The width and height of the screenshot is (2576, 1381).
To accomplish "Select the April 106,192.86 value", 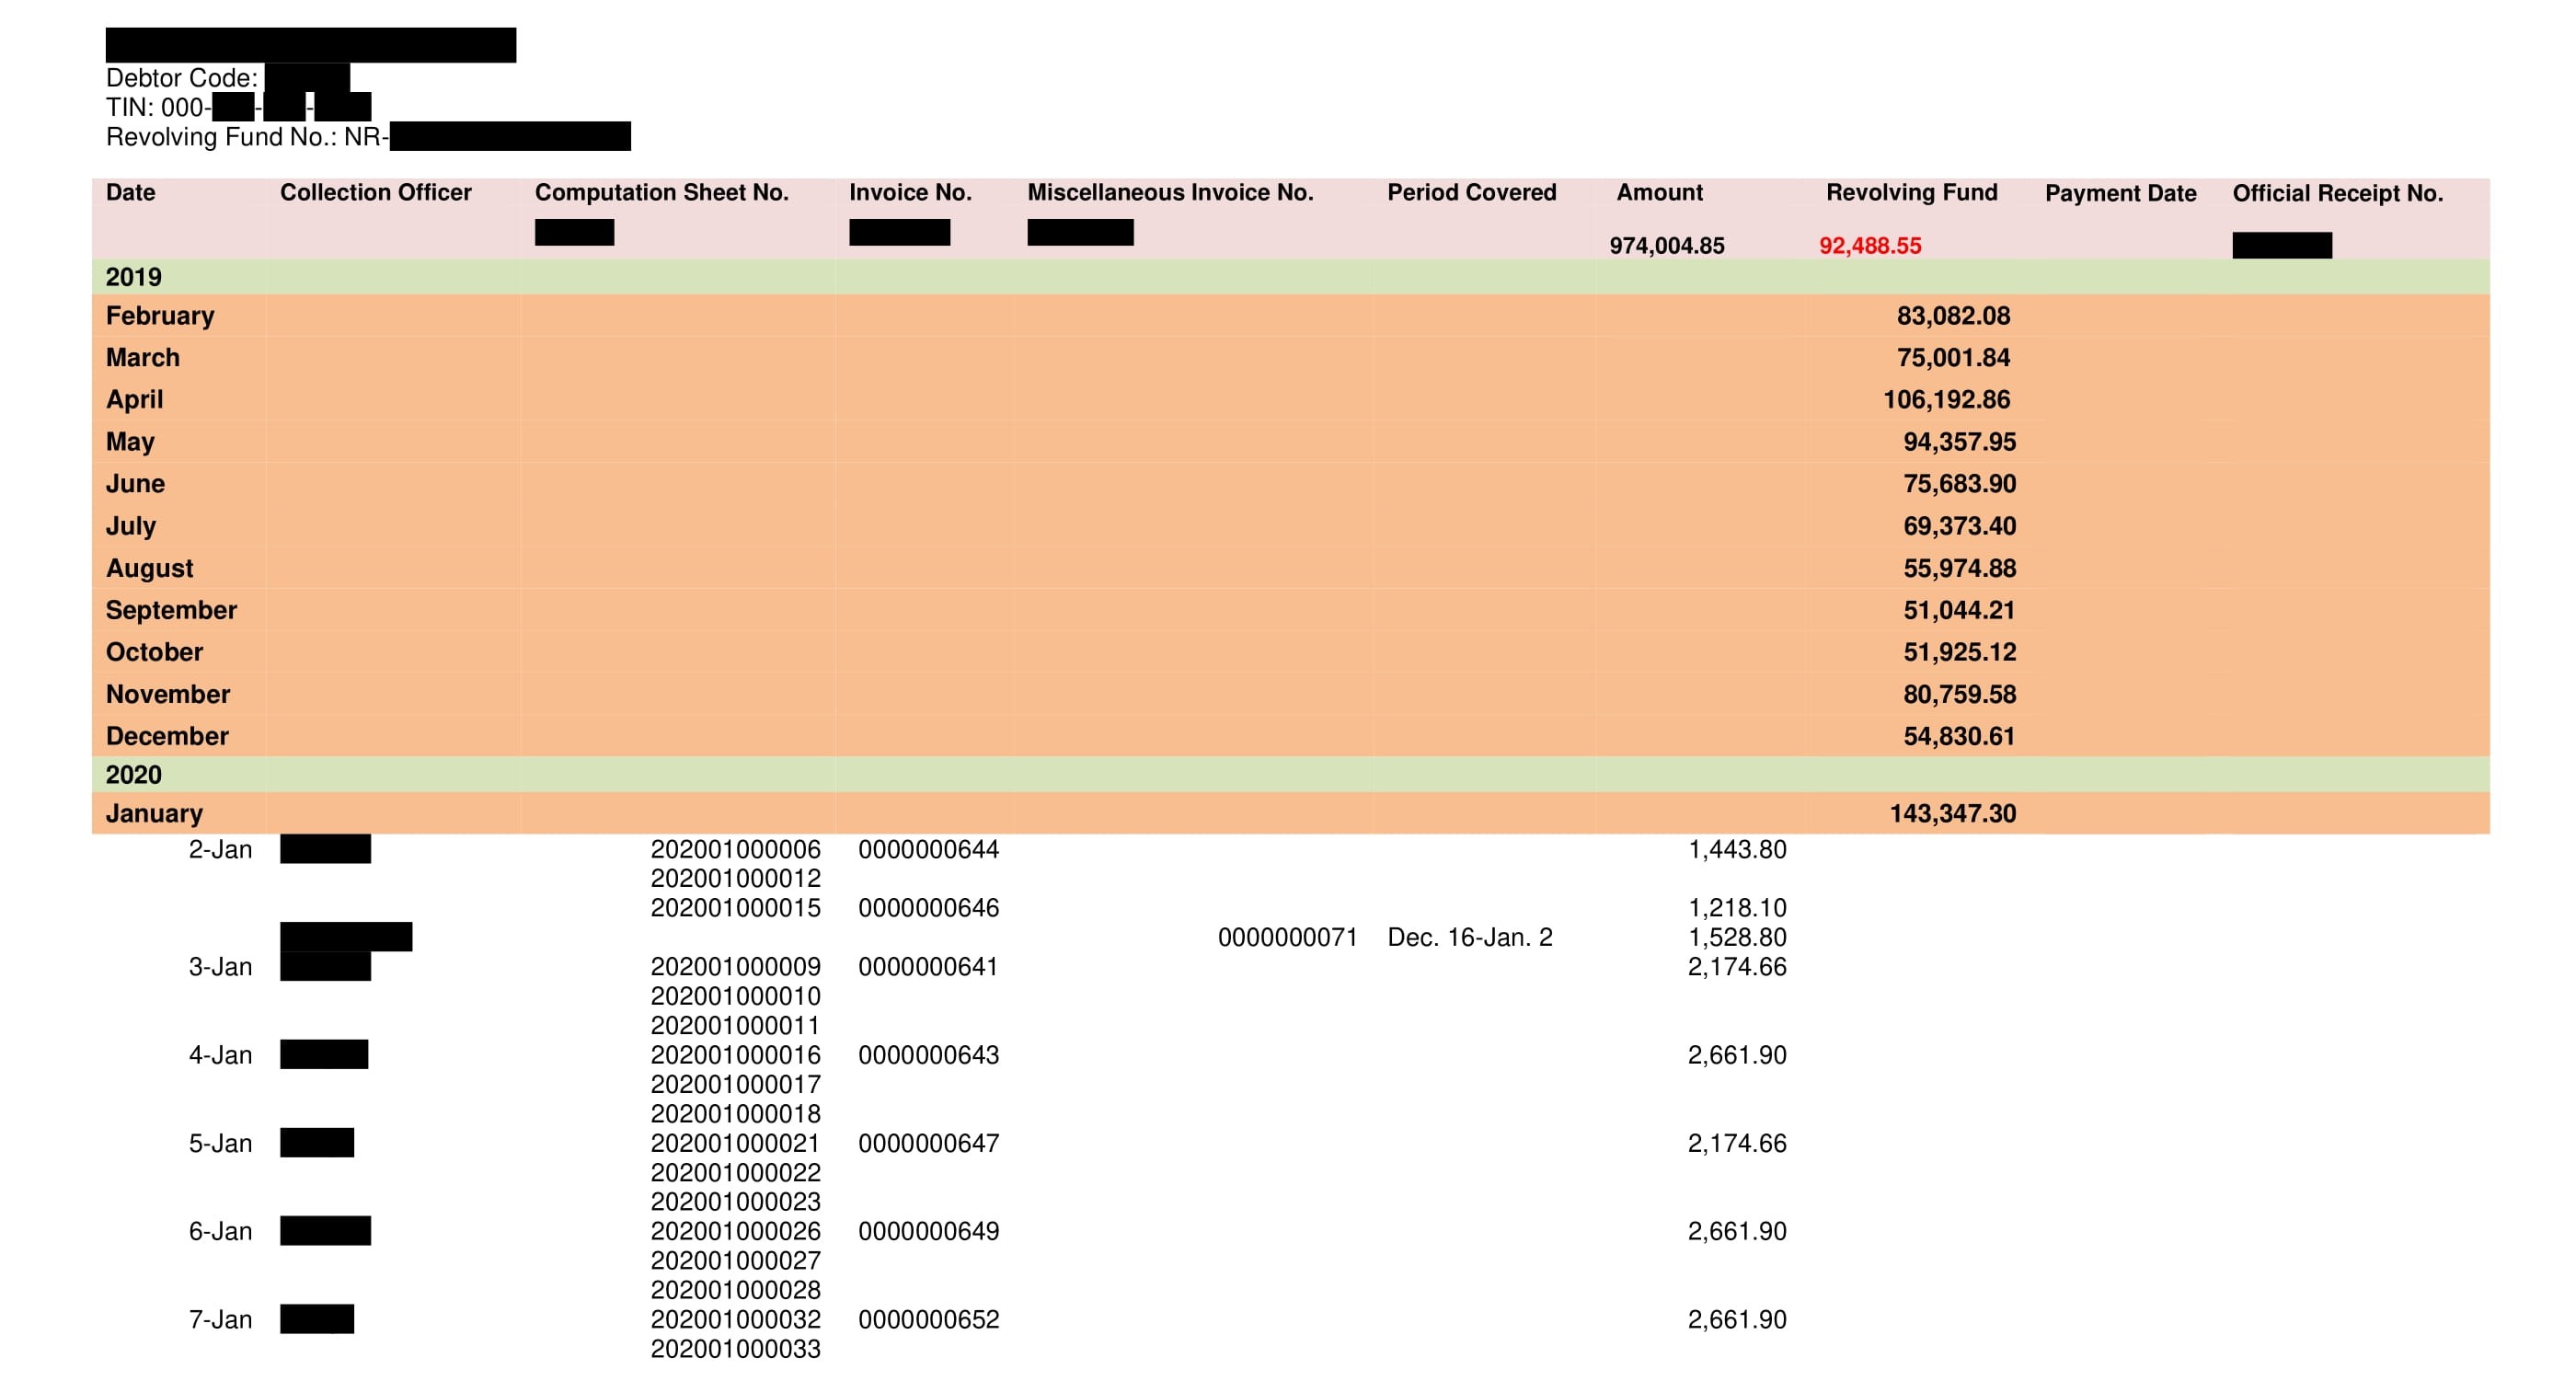I will 1946,400.
